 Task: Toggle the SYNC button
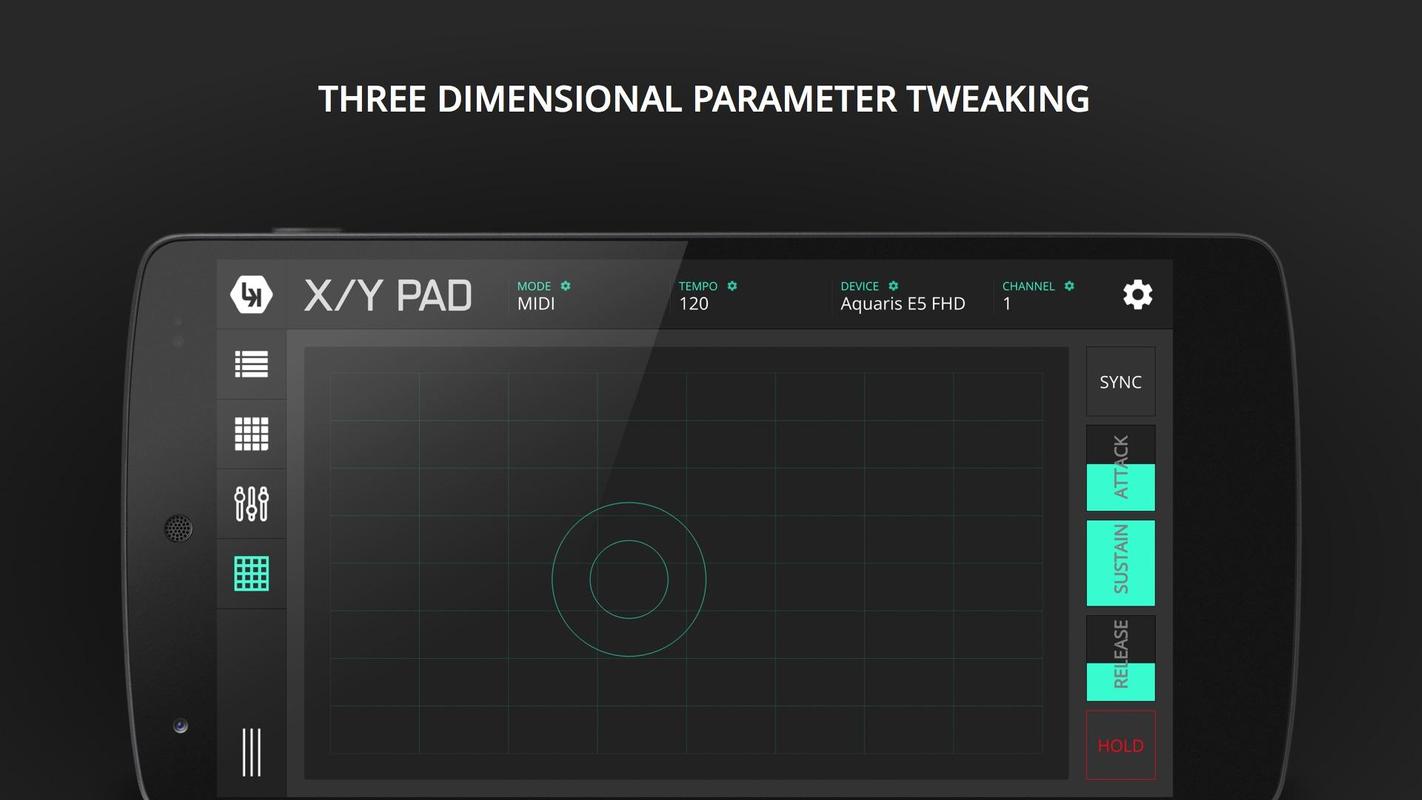pyautogui.click(x=1120, y=382)
